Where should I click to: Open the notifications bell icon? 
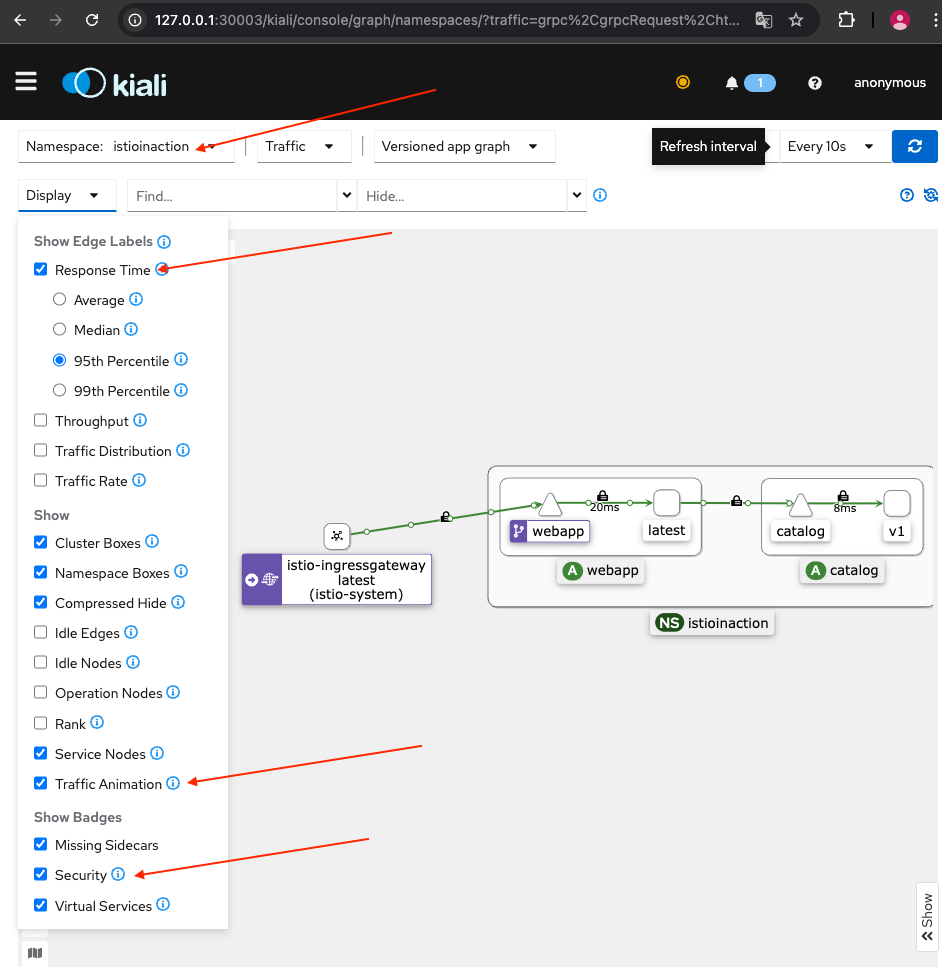(x=731, y=83)
